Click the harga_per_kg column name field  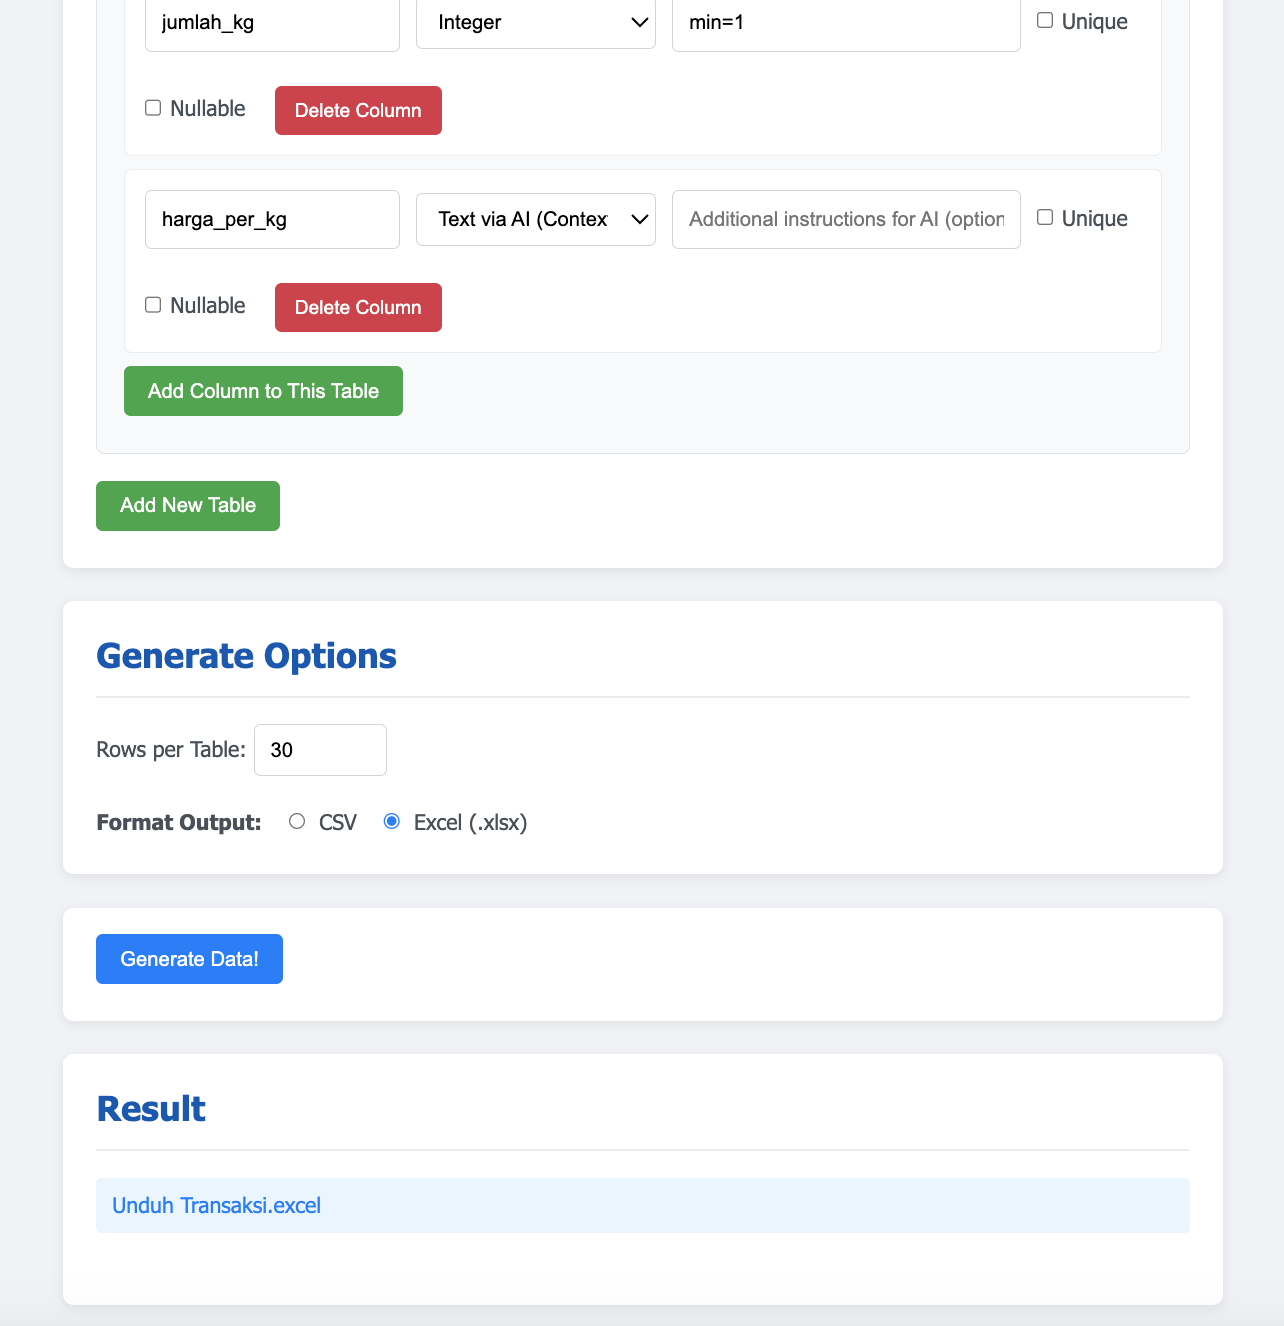(x=272, y=219)
